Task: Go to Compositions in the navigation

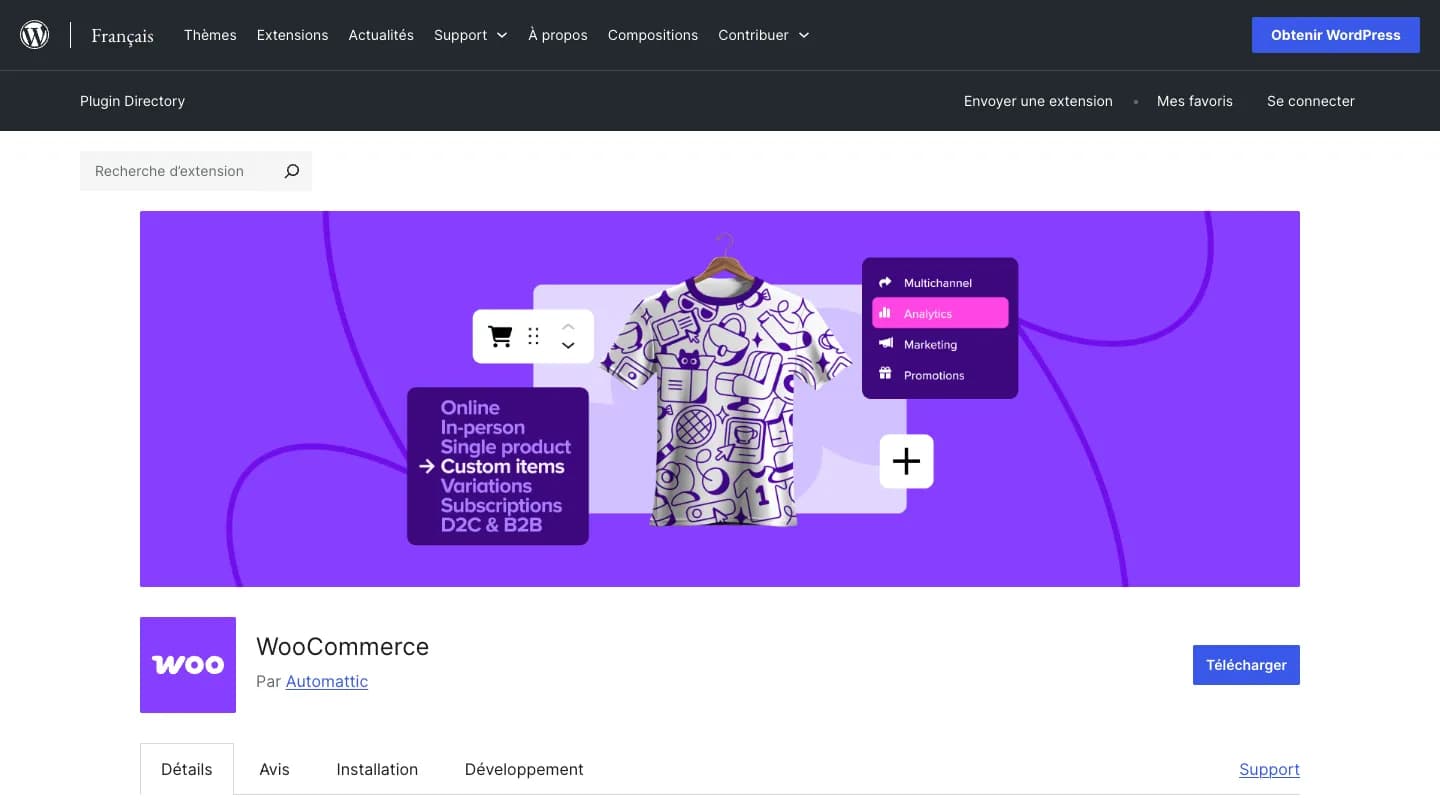Action: pyautogui.click(x=653, y=35)
